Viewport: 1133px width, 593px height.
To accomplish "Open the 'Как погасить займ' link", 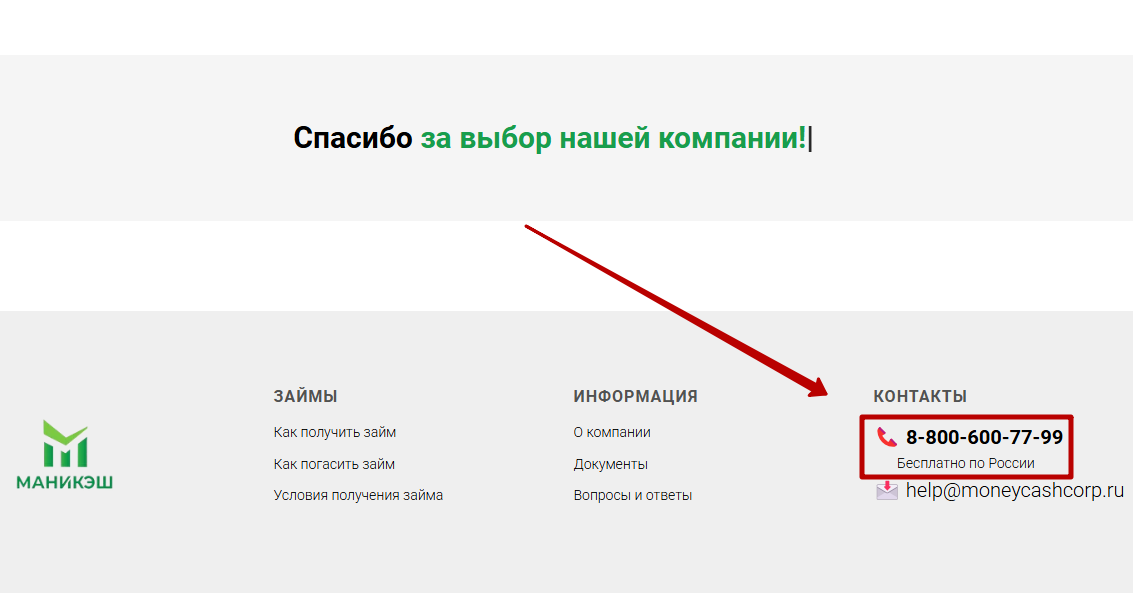I will [x=334, y=464].
